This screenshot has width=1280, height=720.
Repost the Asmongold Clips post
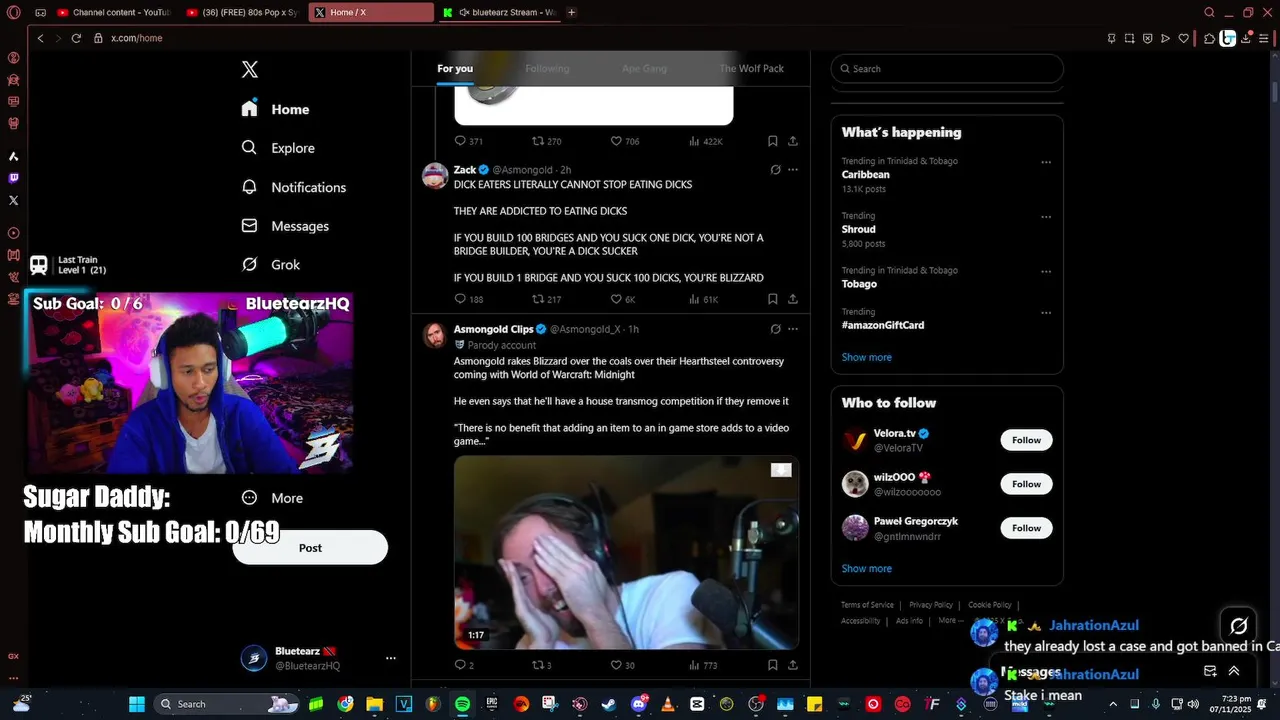click(x=541, y=665)
